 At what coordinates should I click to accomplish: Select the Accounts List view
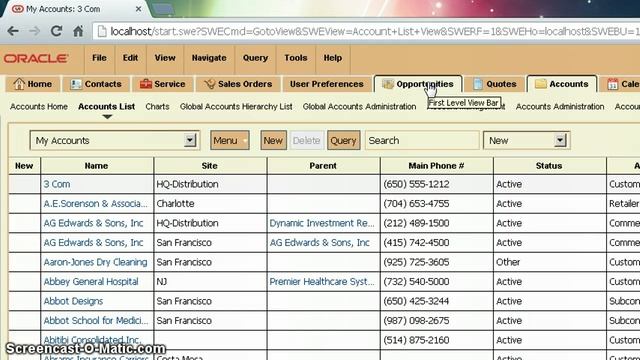tap(107, 107)
